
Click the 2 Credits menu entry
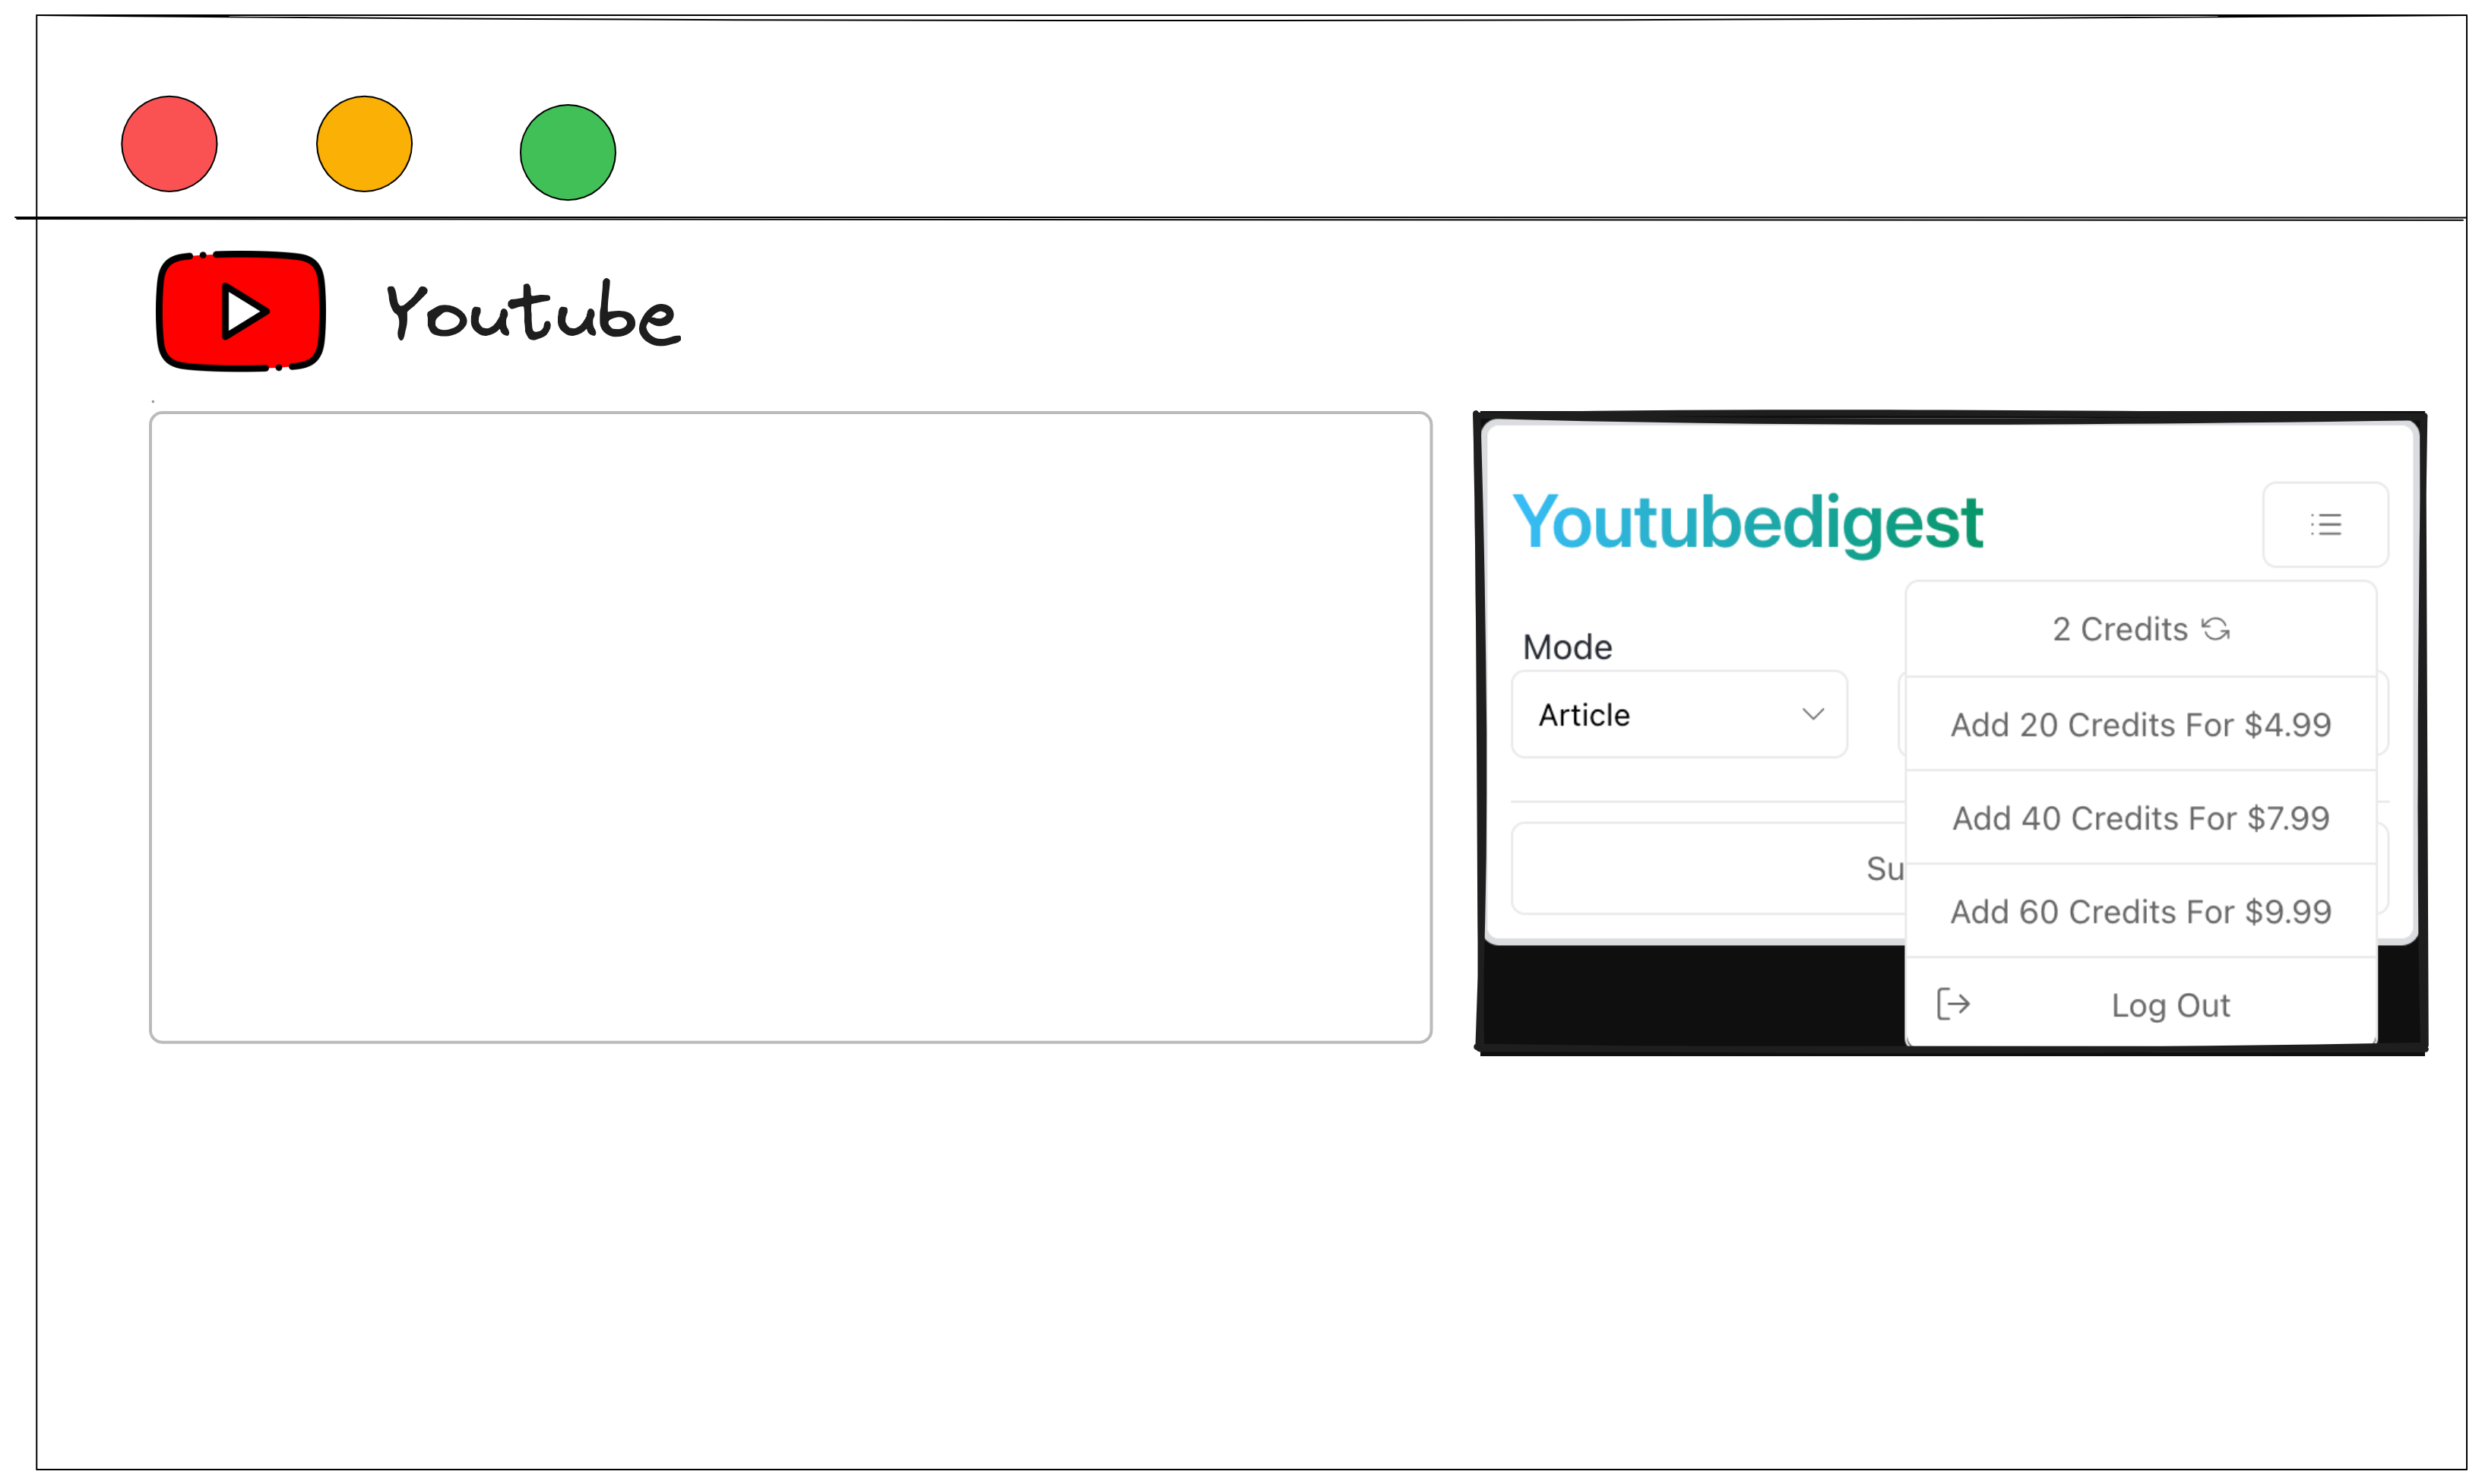[x=2141, y=629]
